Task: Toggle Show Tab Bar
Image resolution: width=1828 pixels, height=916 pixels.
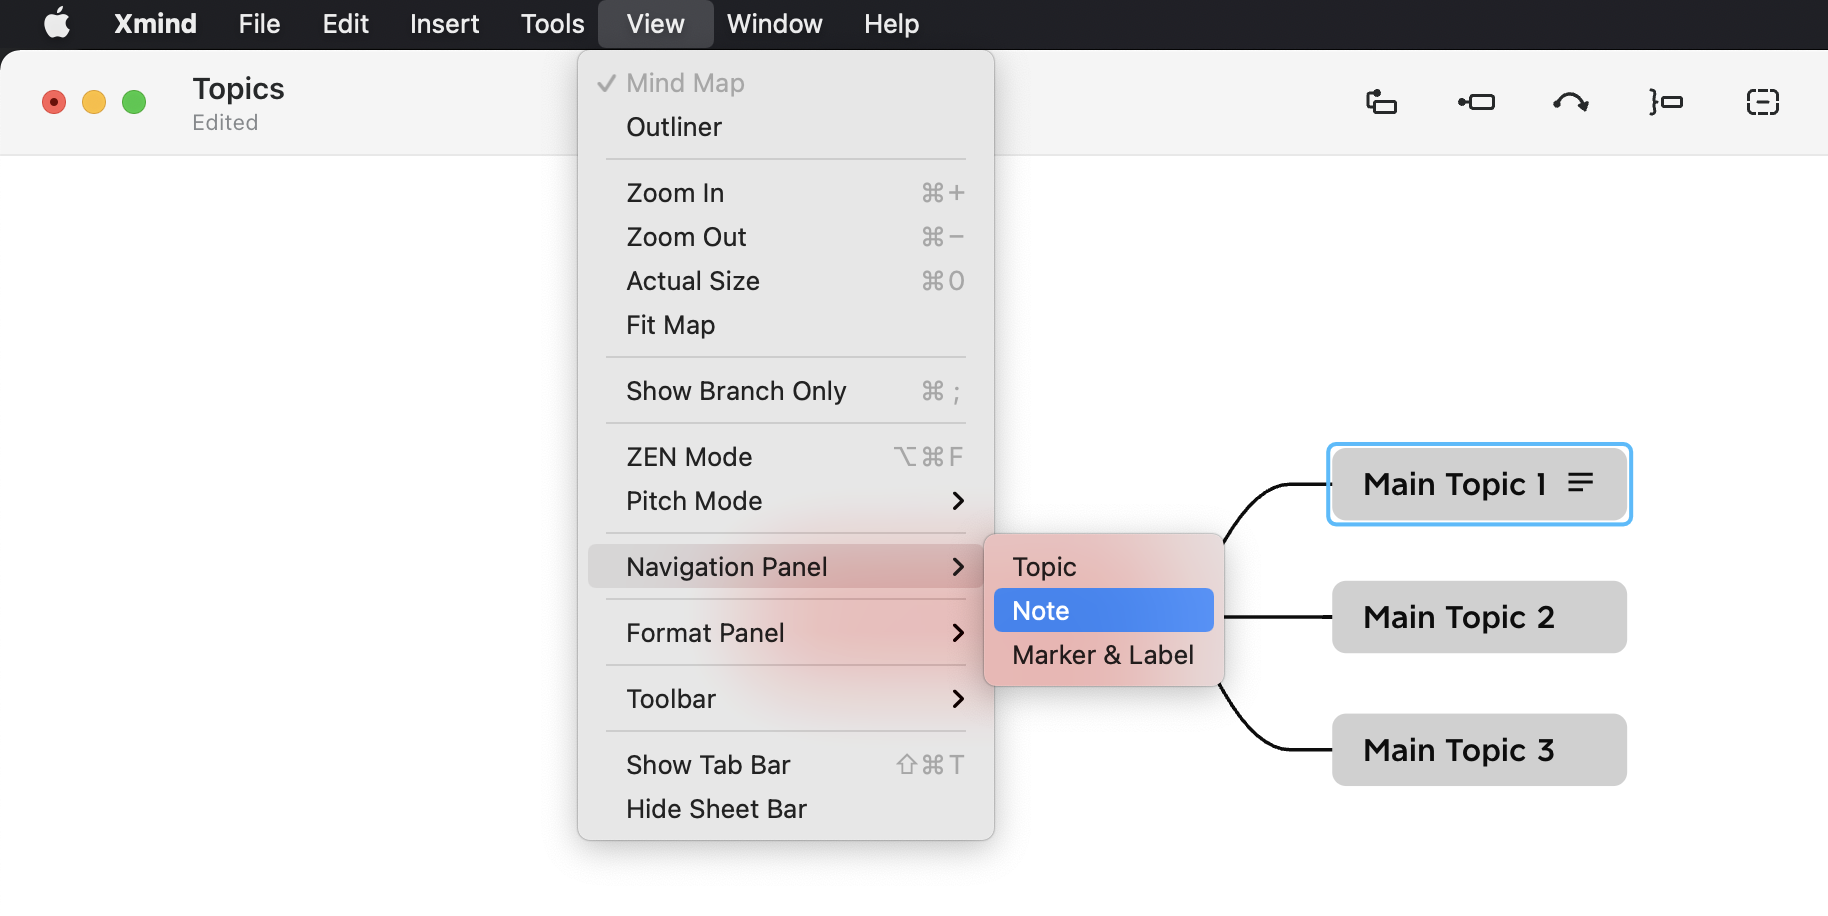Action: (x=786, y=765)
